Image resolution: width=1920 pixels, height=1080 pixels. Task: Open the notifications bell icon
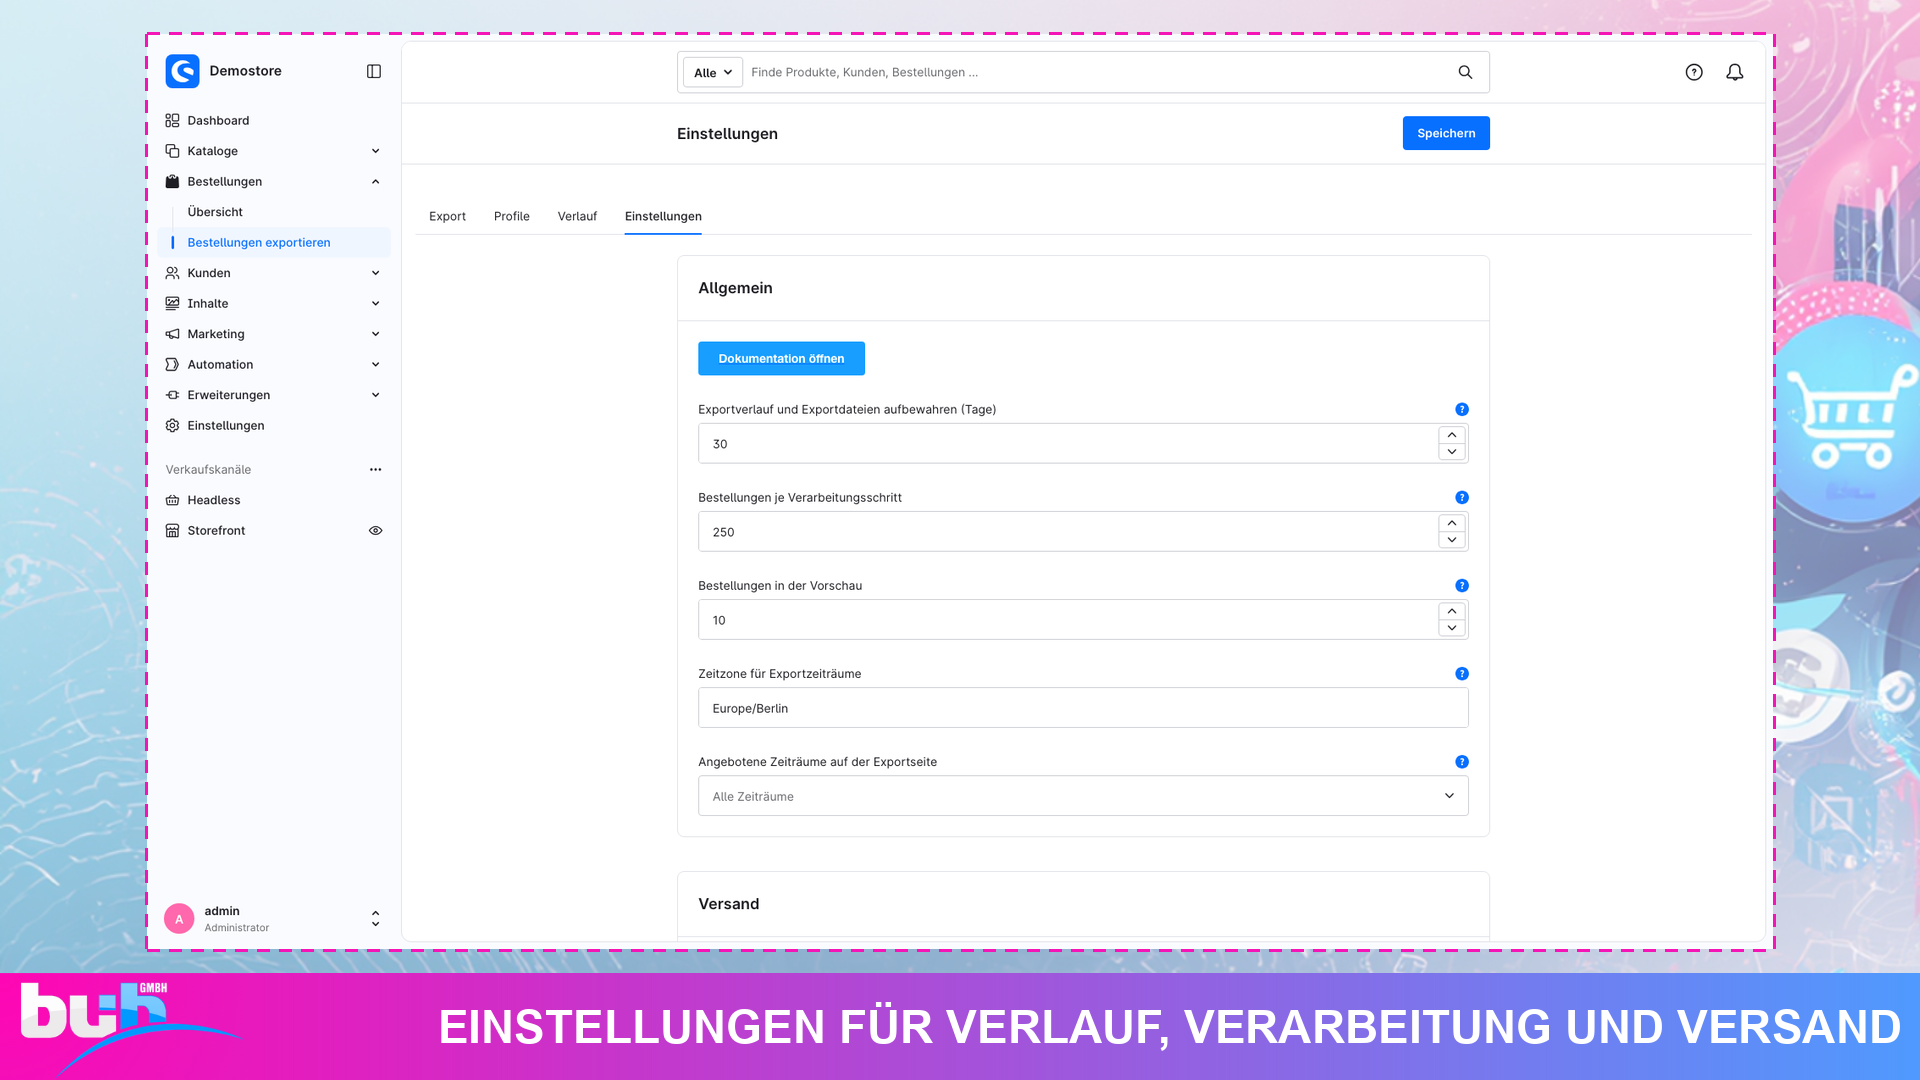(x=1735, y=72)
